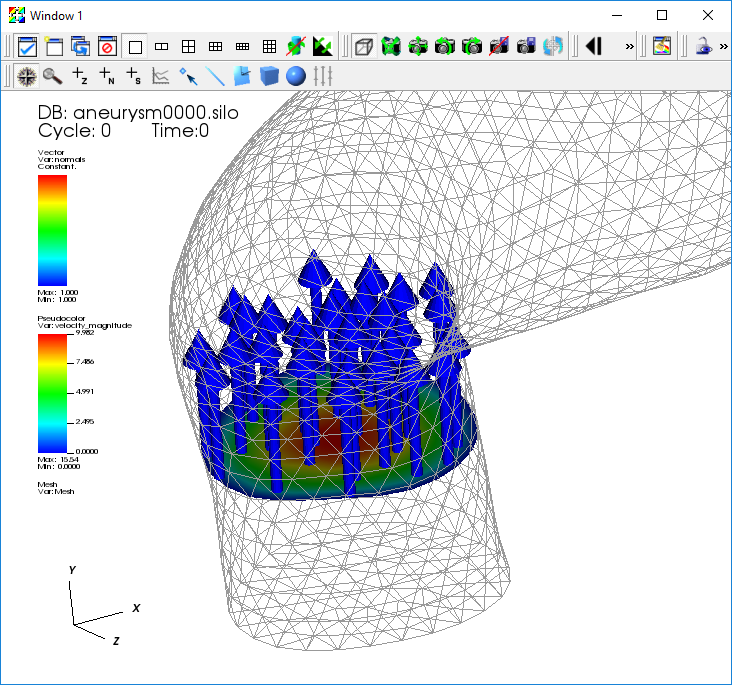Delete the active window
Image resolution: width=732 pixels, height=685 pixels.
[x=108, y=47]
